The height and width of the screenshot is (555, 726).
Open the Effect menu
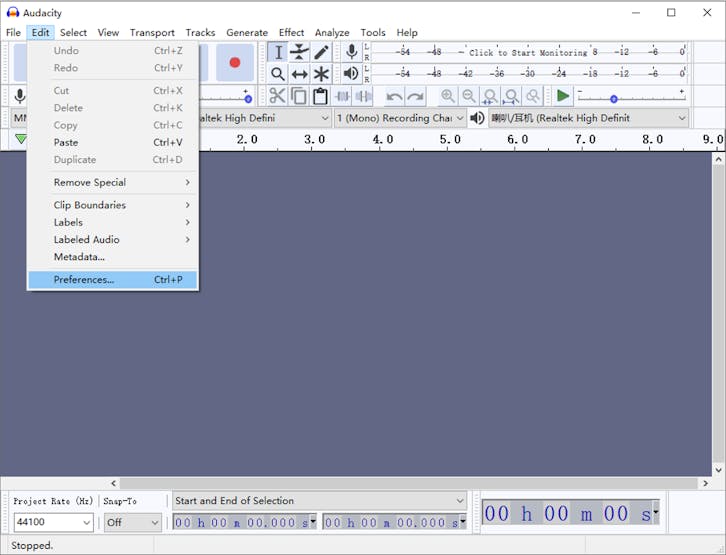point(291,32)
